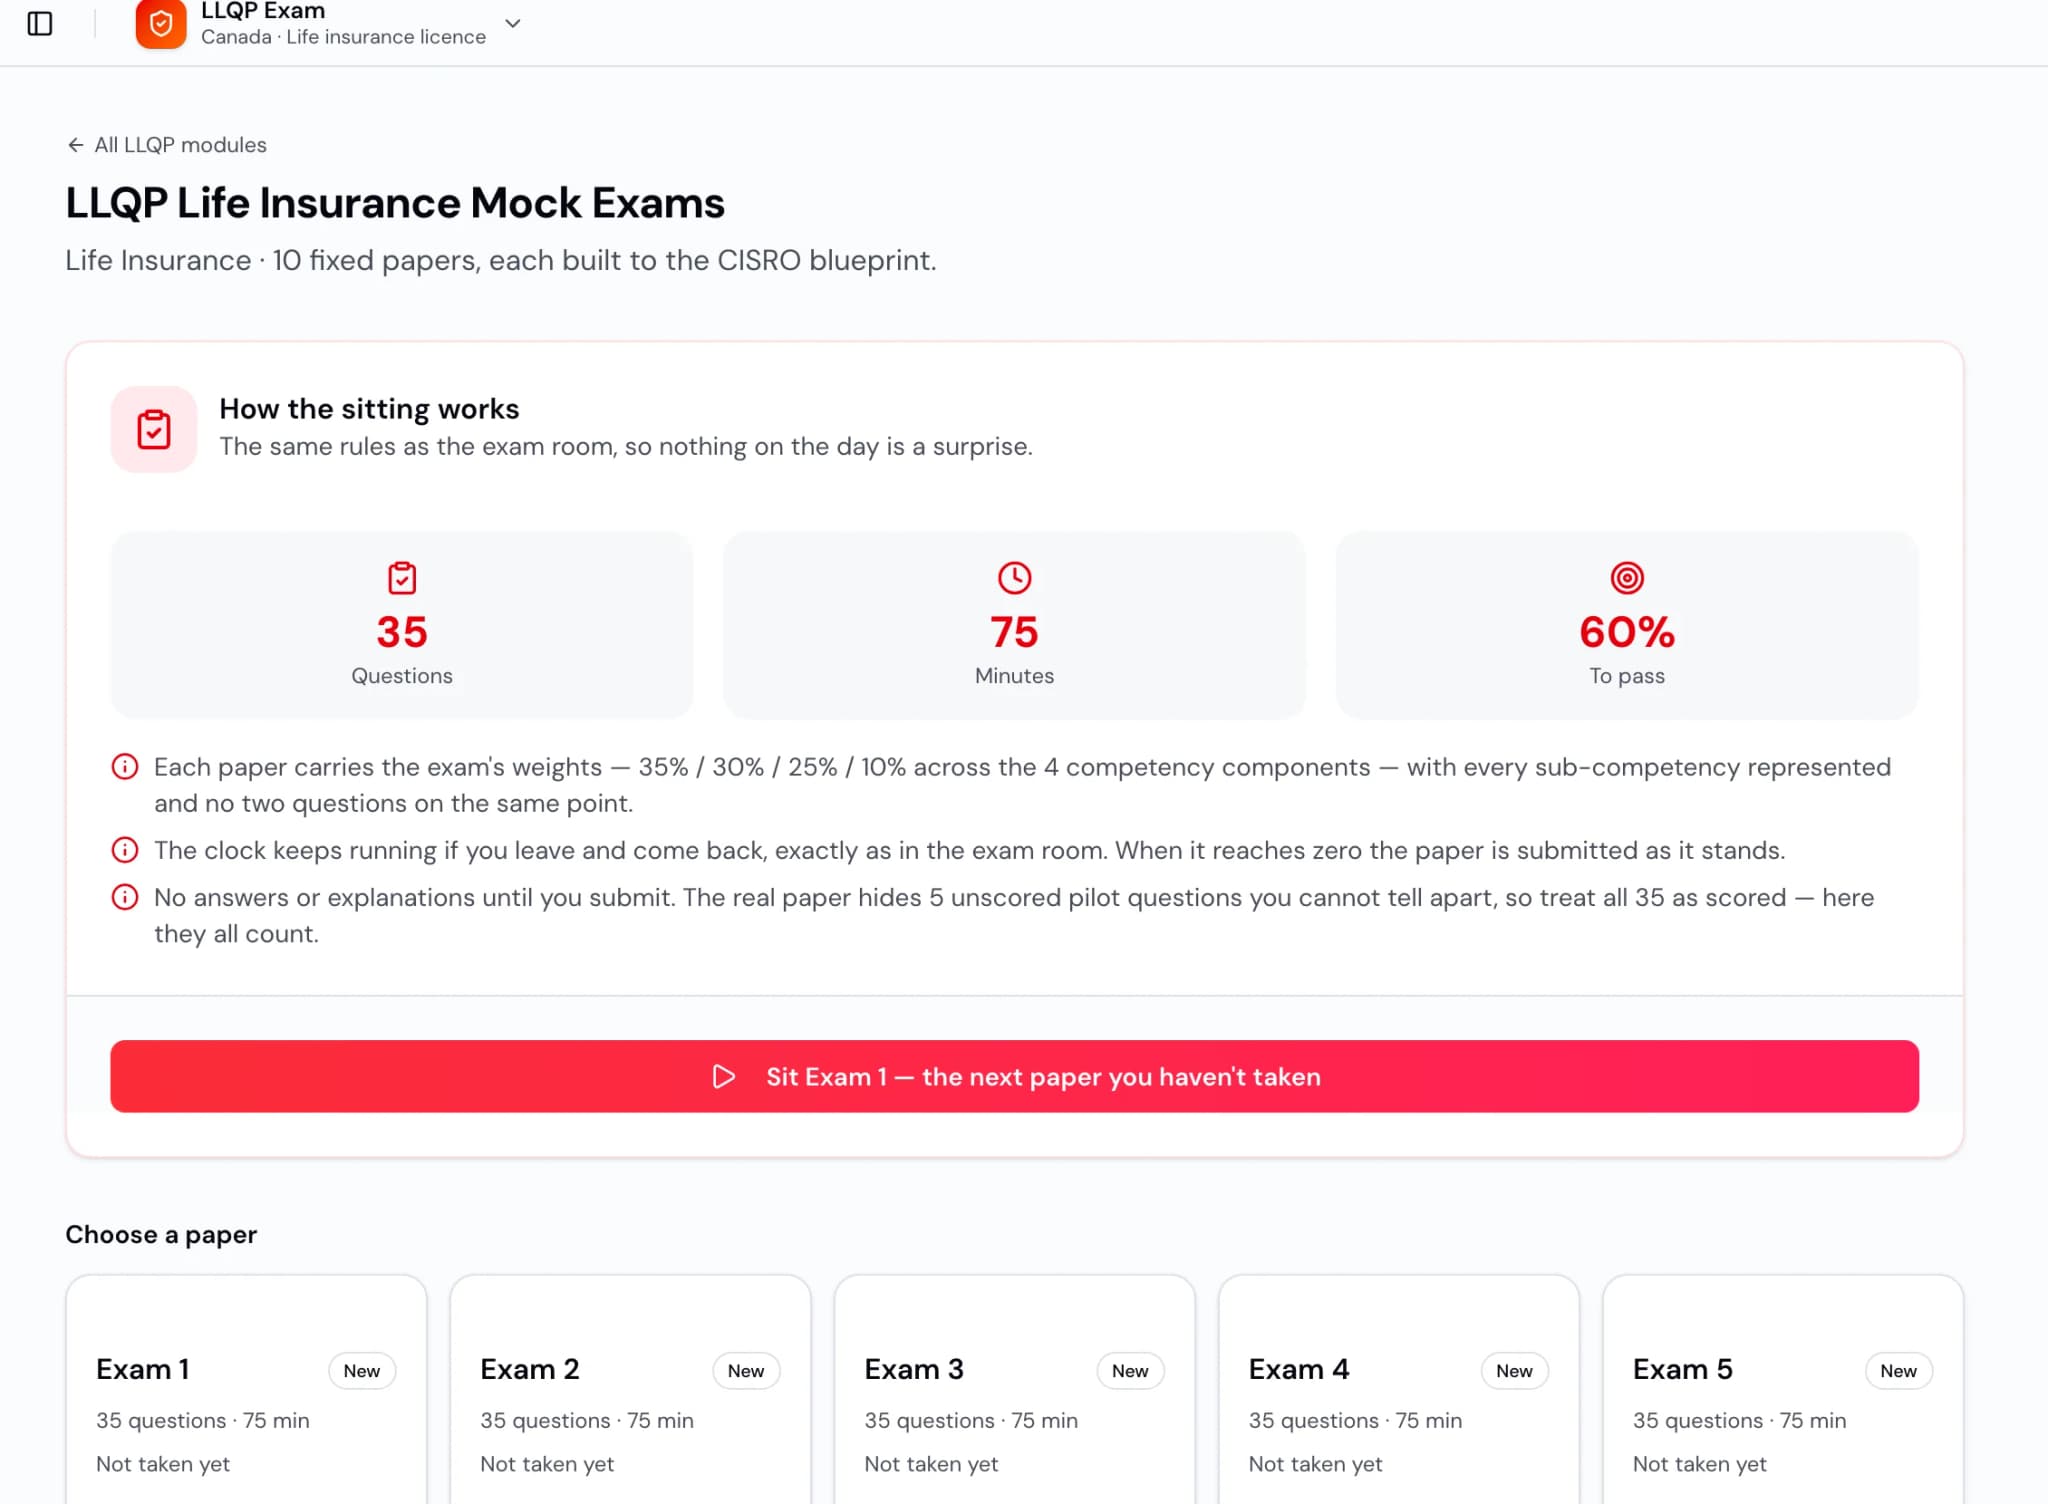Image resolution: width=2048 pixels, height=1504 pixels.
Task: Start Sit Exam 1 next paper button
Action: [x=1014, y=1076]
